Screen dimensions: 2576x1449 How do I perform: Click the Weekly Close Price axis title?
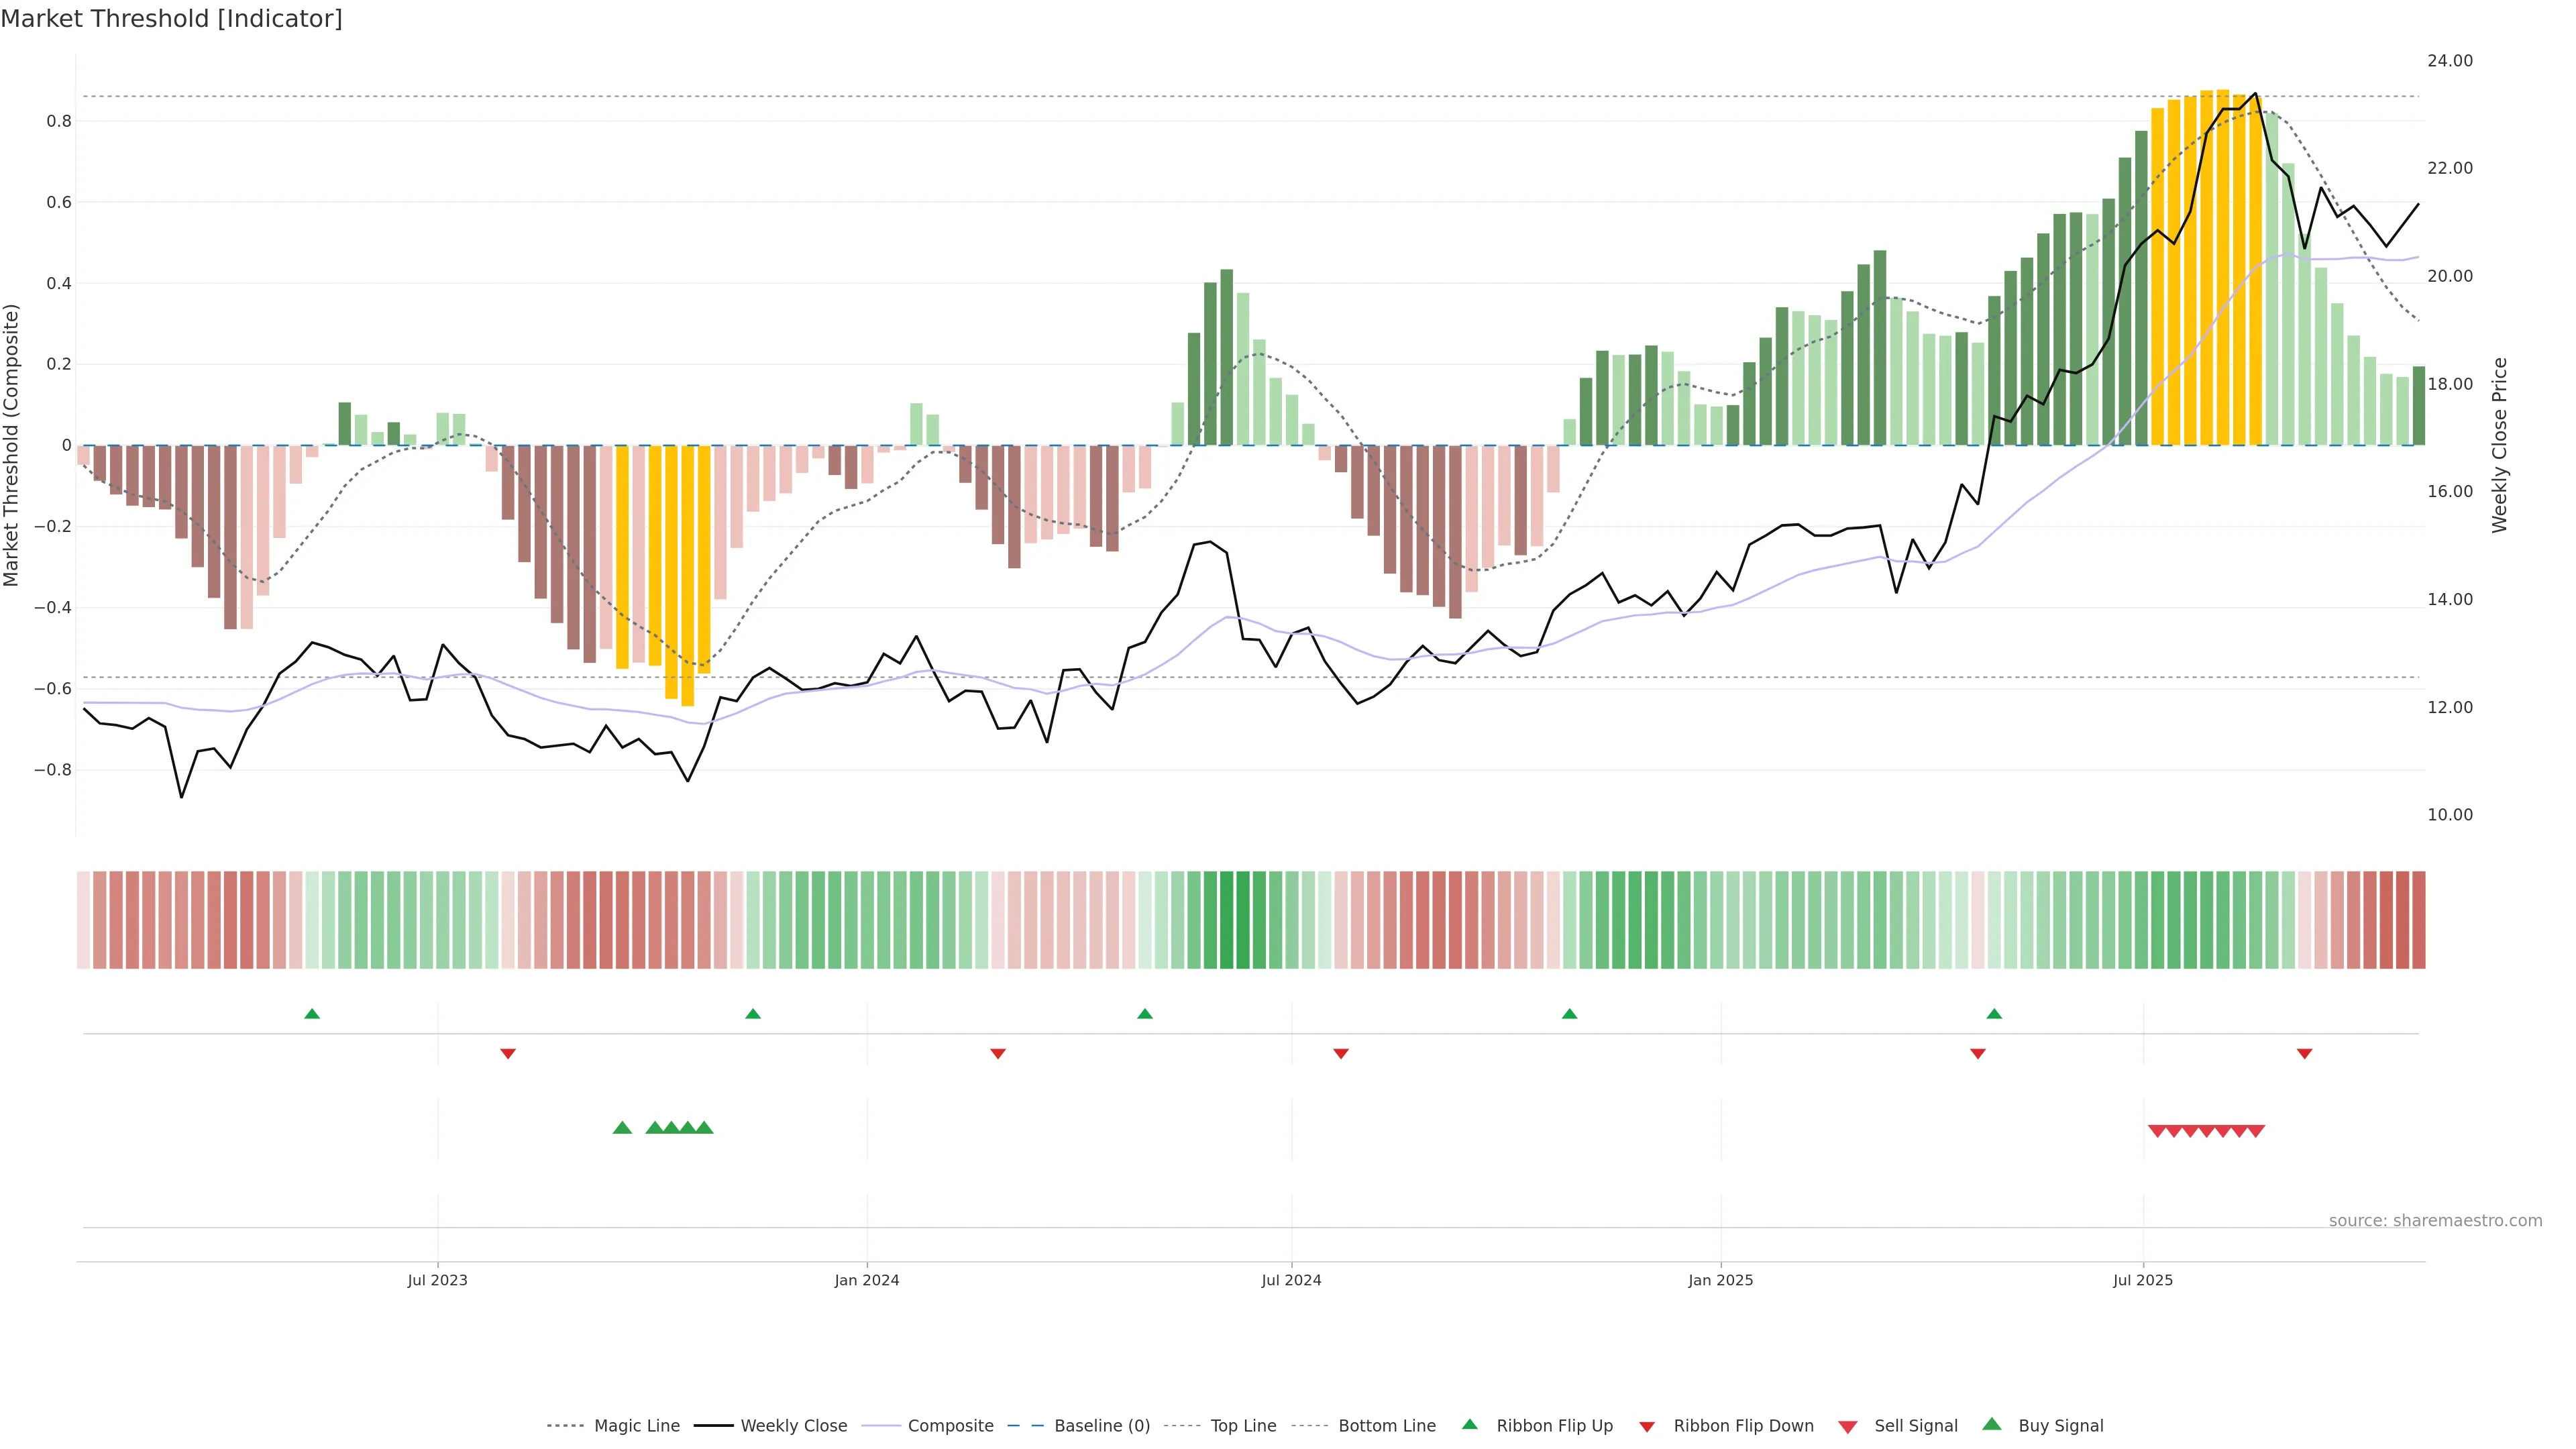point(2500,445)
